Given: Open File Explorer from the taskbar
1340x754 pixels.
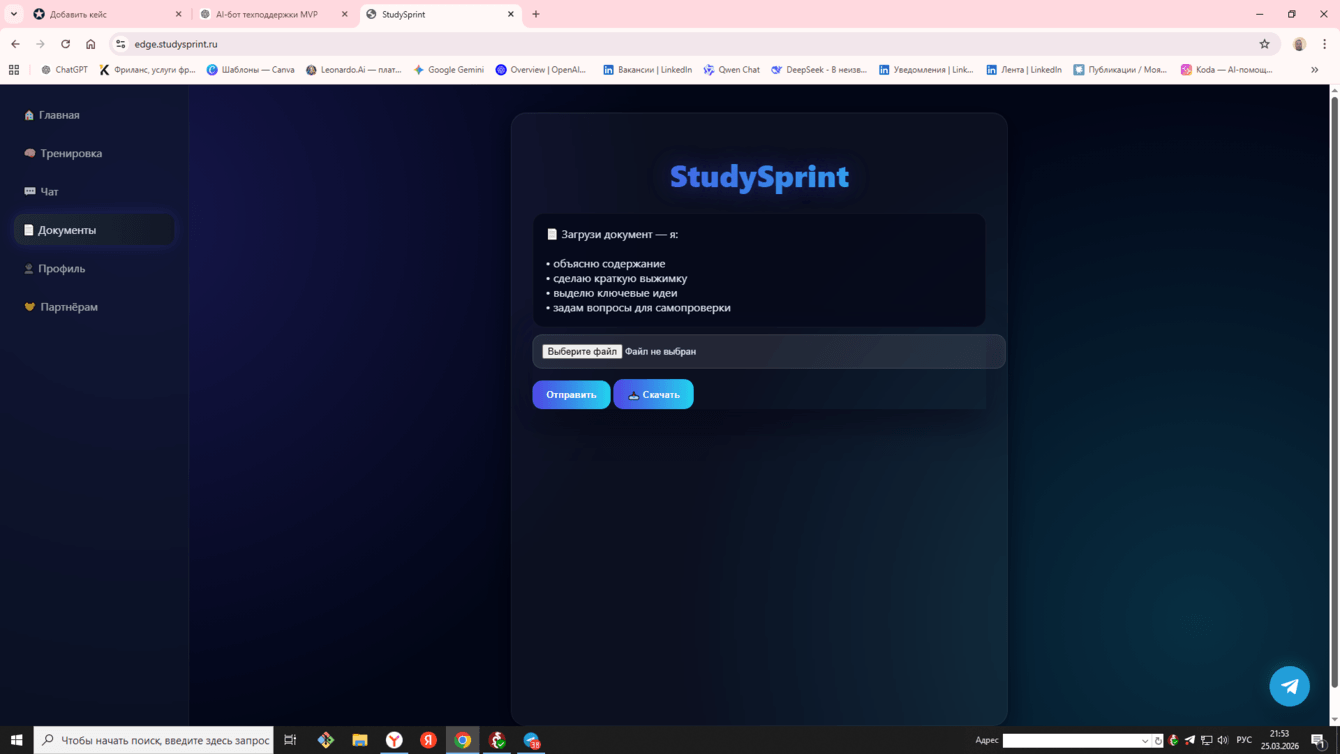Looking at the screenshot, I should [x=360, y=740].
